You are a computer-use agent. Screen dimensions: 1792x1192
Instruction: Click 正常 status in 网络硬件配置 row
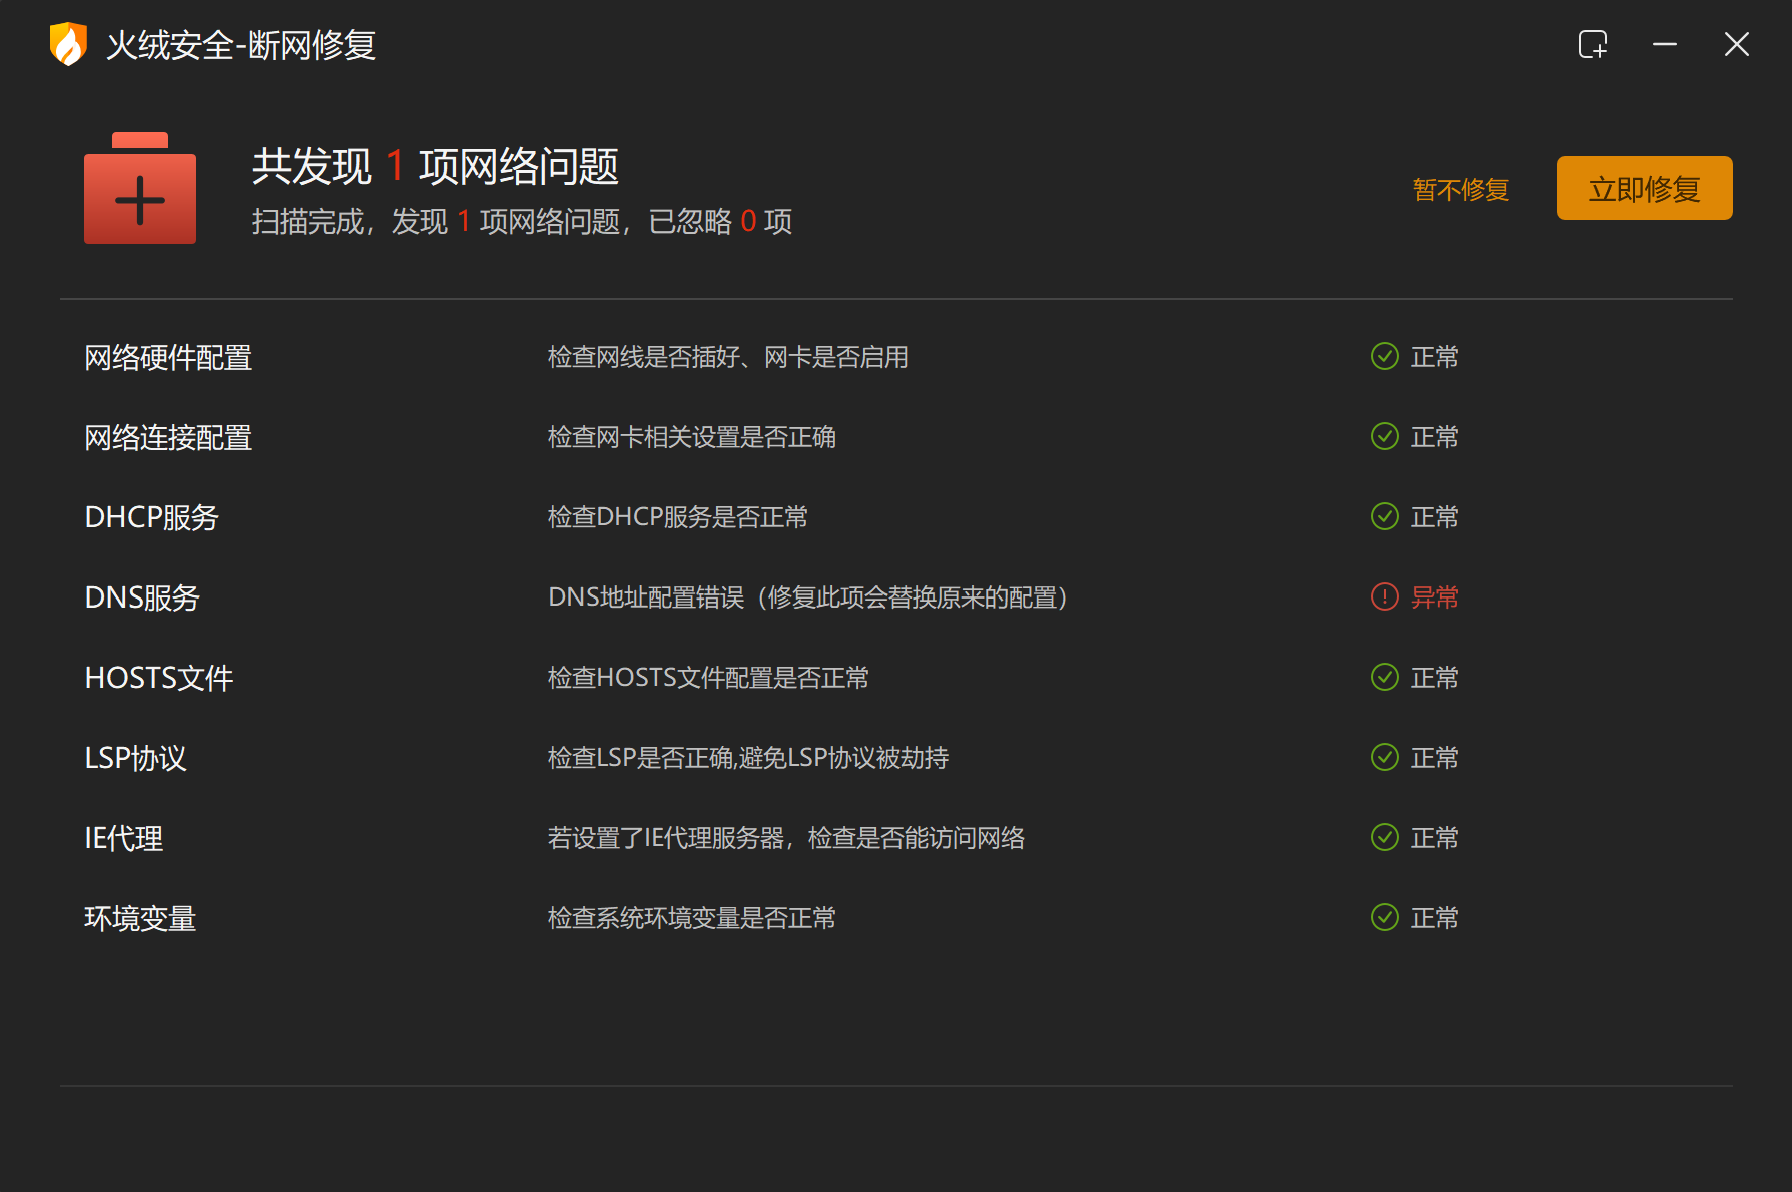point(1434,357)
